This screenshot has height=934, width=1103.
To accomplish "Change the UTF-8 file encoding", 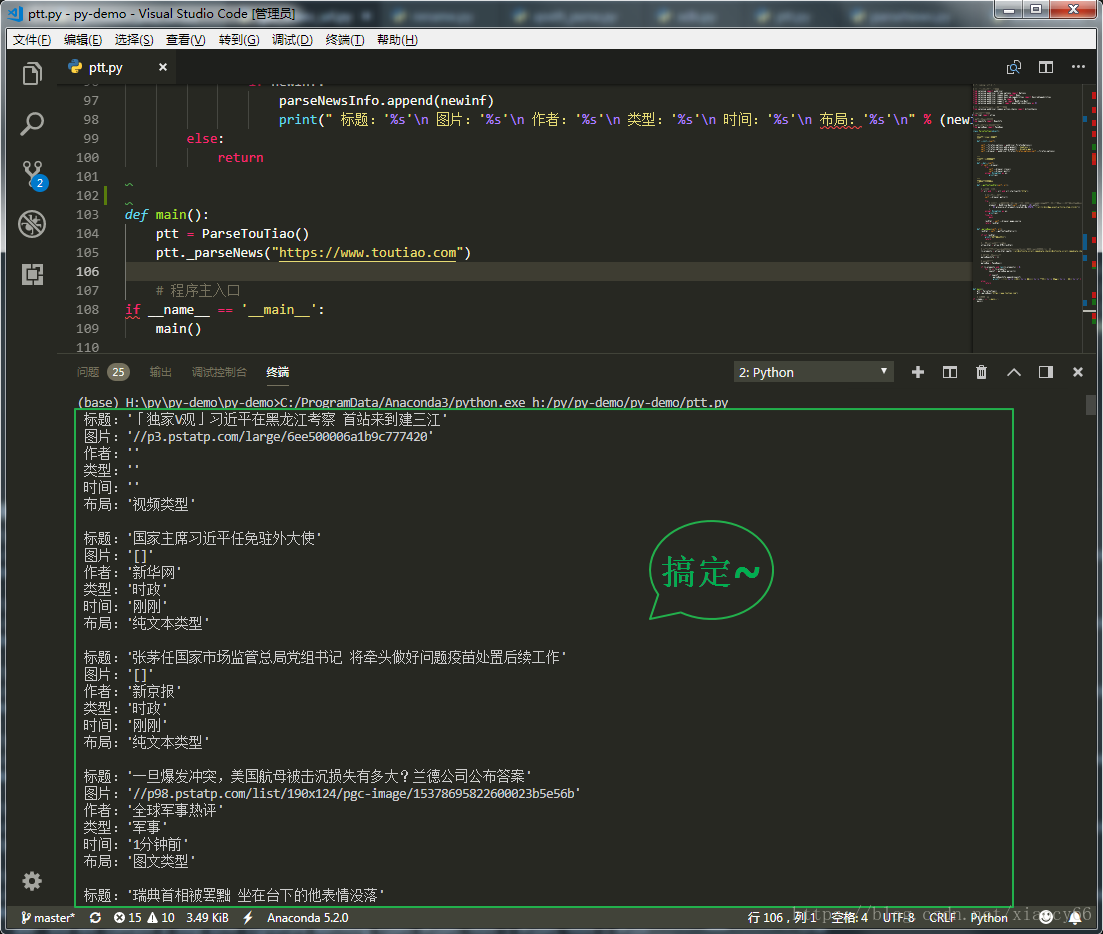I will pos(898,917).
